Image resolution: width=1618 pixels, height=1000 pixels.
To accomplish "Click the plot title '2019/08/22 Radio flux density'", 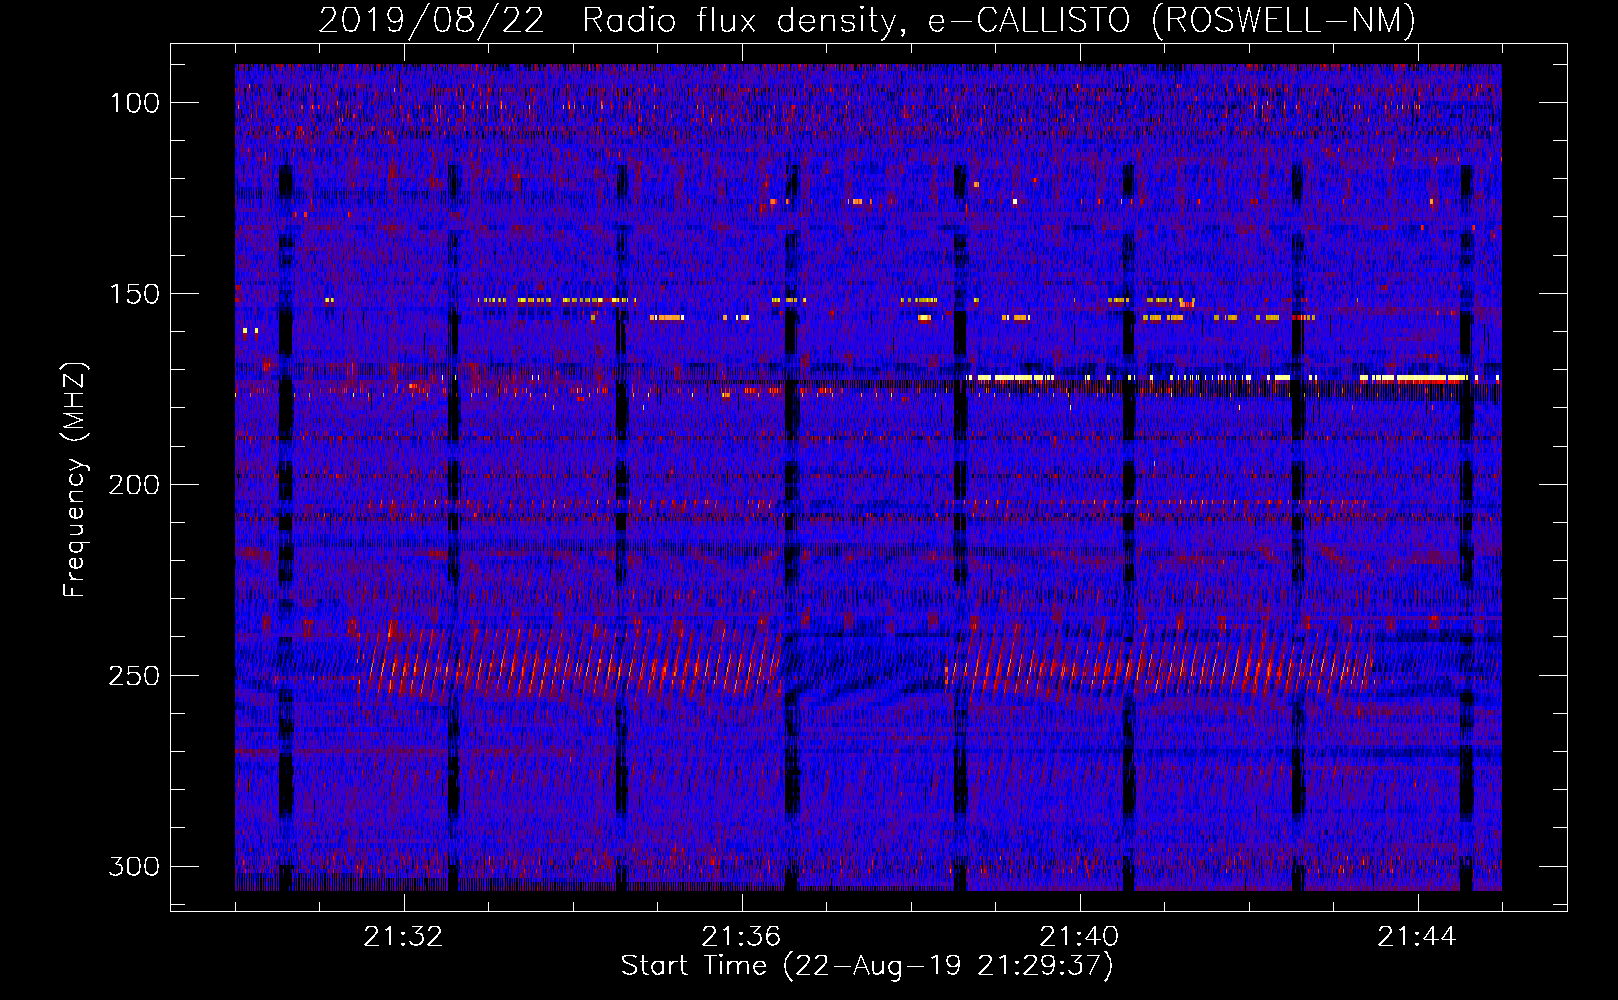I will pyautogui.click(x=867, y=20).
